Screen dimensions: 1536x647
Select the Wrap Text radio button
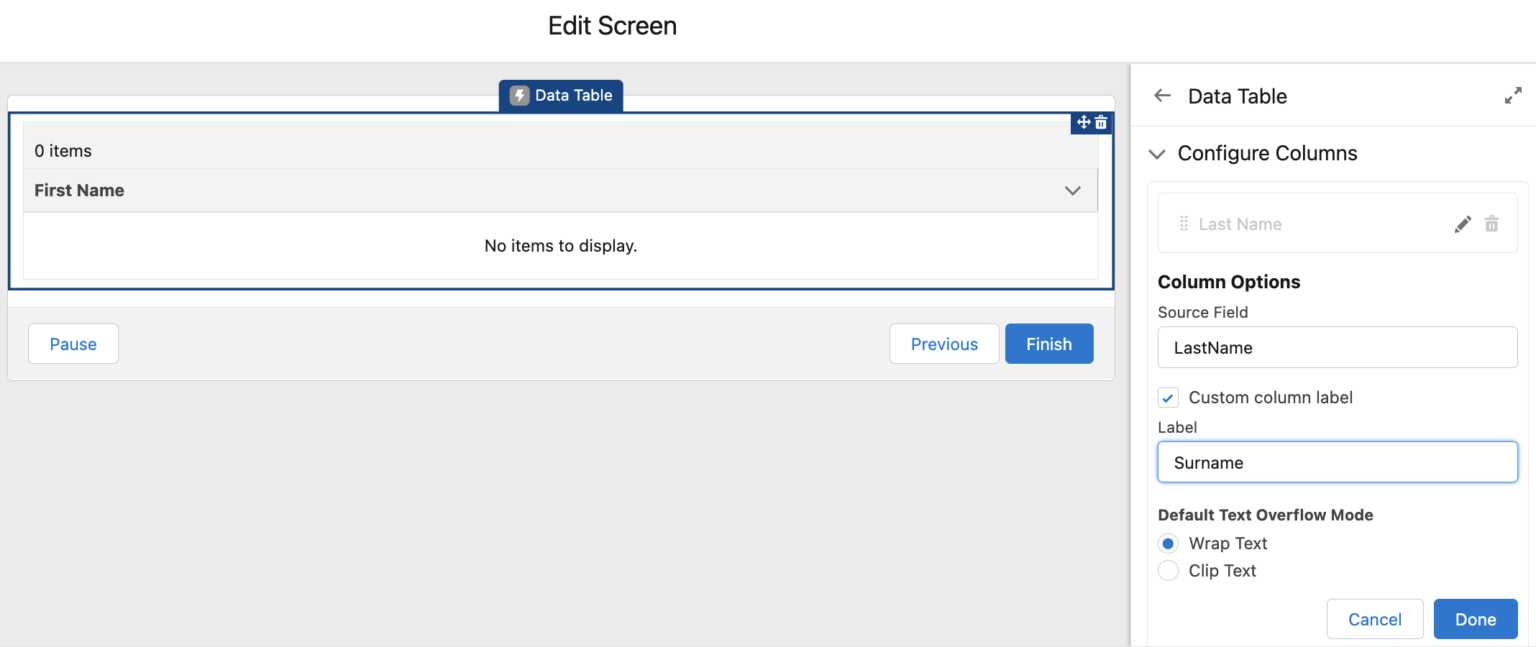pyautogui.click(x=1168, y=543)
